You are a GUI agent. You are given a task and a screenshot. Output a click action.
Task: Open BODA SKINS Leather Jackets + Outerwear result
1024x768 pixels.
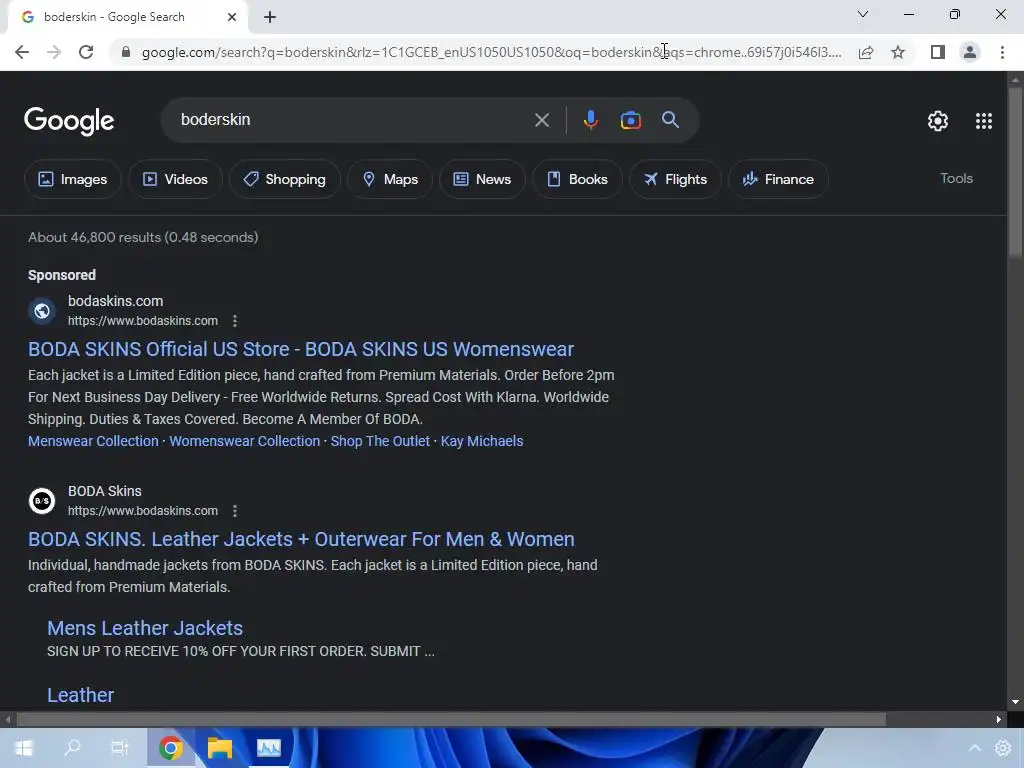(301, 539)
